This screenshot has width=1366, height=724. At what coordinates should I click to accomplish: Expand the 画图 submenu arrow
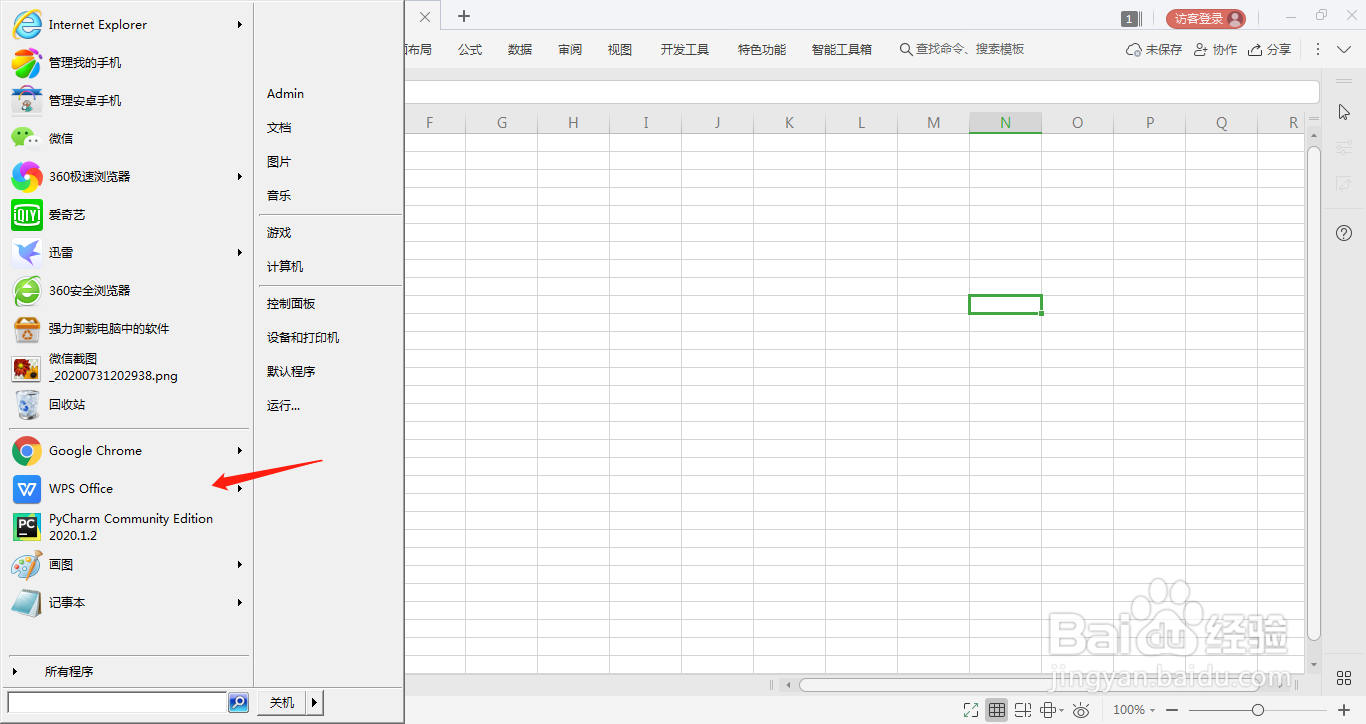click(x=240, y=564)
